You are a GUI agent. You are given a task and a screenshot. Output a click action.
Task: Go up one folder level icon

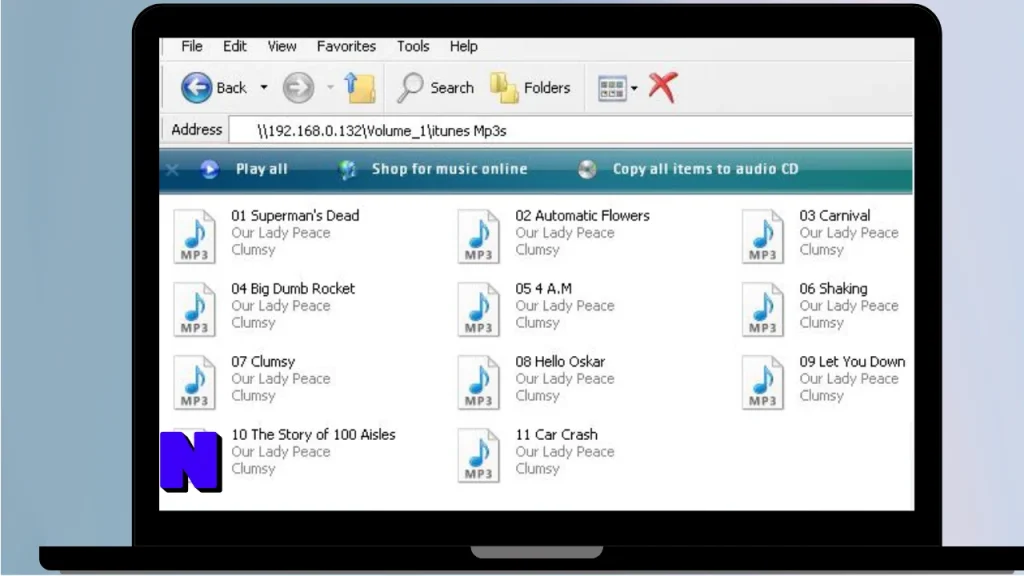(x=360, y=88)
